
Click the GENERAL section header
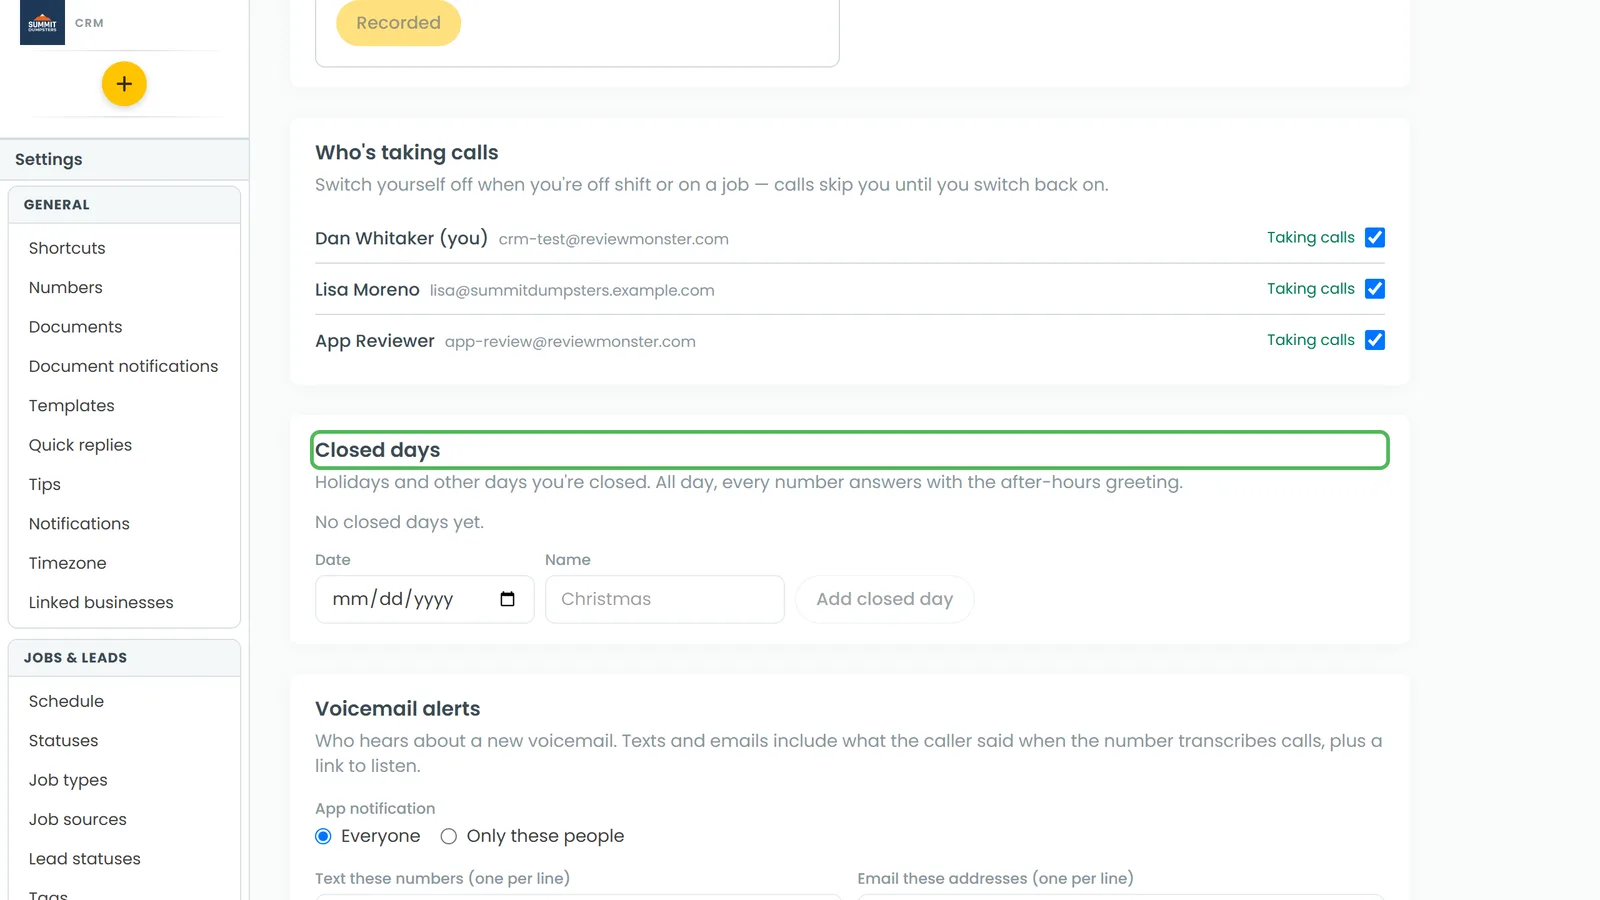[x=124, y=205]
